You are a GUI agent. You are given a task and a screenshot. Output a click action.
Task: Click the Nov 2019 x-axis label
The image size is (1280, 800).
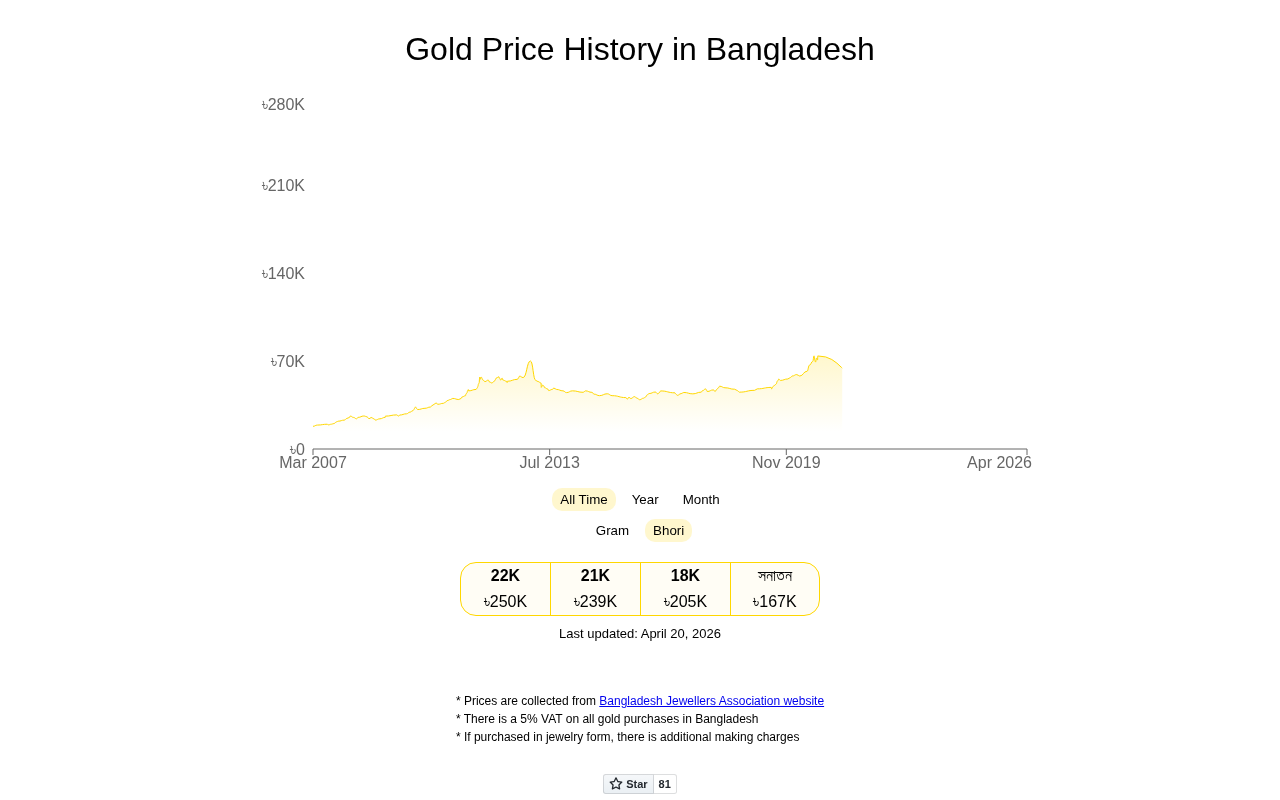coord(786,463)
